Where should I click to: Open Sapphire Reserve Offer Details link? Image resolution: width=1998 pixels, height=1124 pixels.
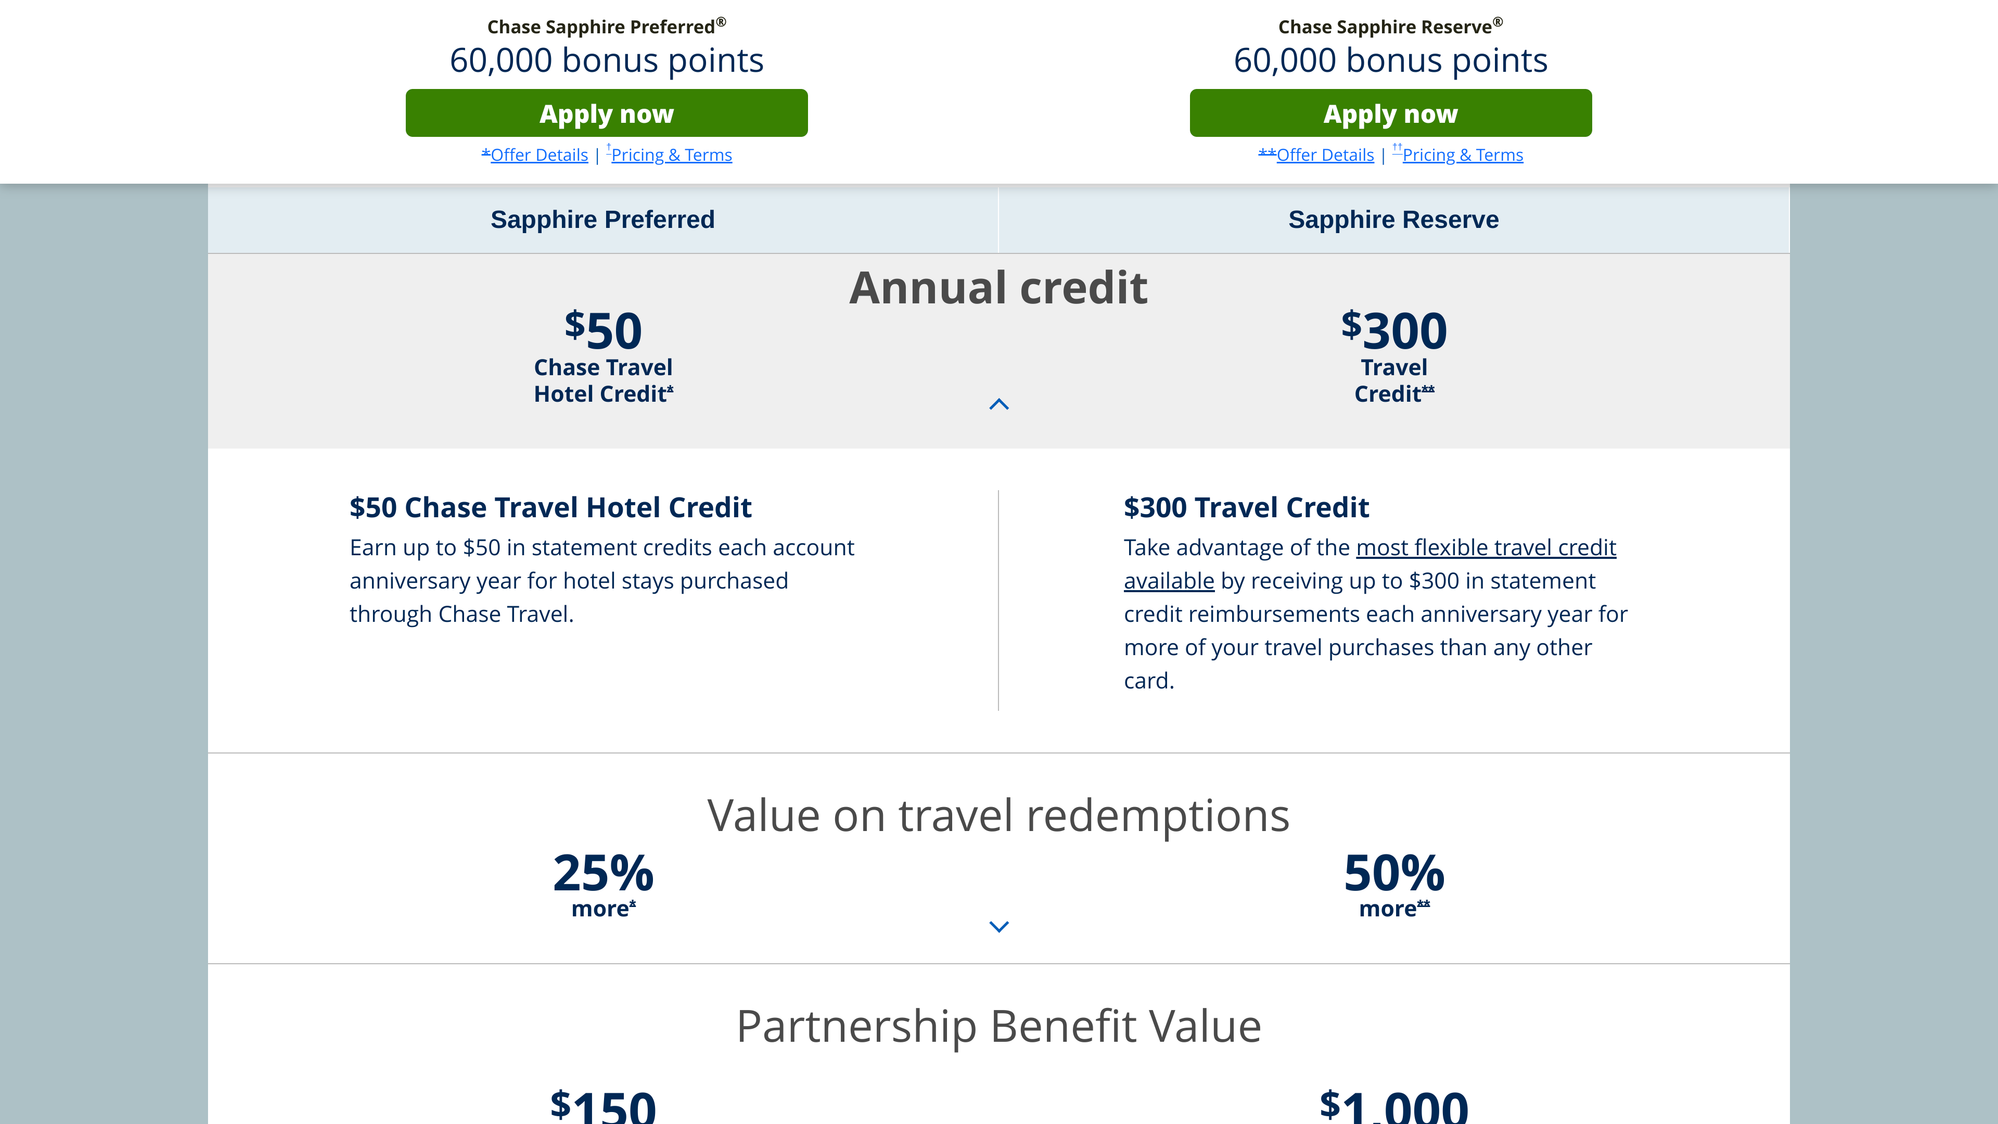click(1324, 155)
